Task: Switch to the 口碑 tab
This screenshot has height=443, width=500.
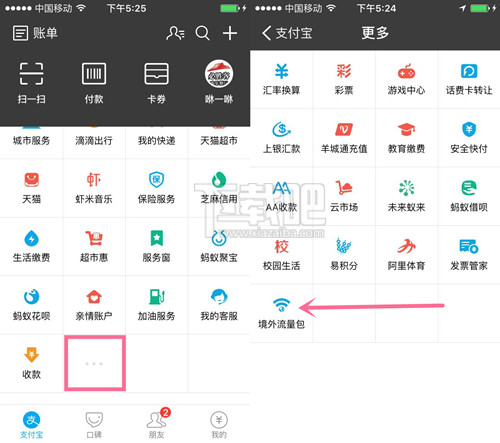Action: tap(94, 424)
